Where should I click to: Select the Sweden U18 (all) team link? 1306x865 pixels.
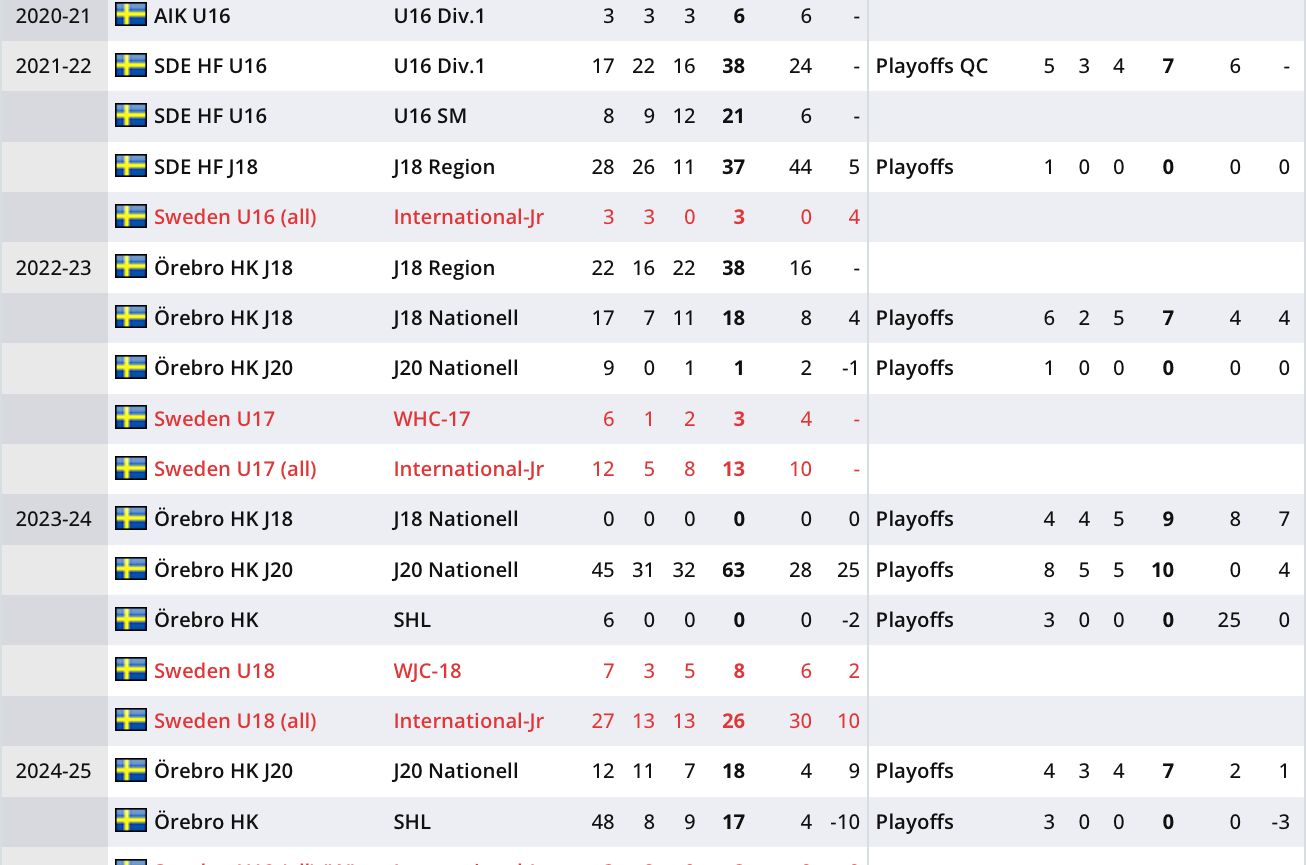235,721
